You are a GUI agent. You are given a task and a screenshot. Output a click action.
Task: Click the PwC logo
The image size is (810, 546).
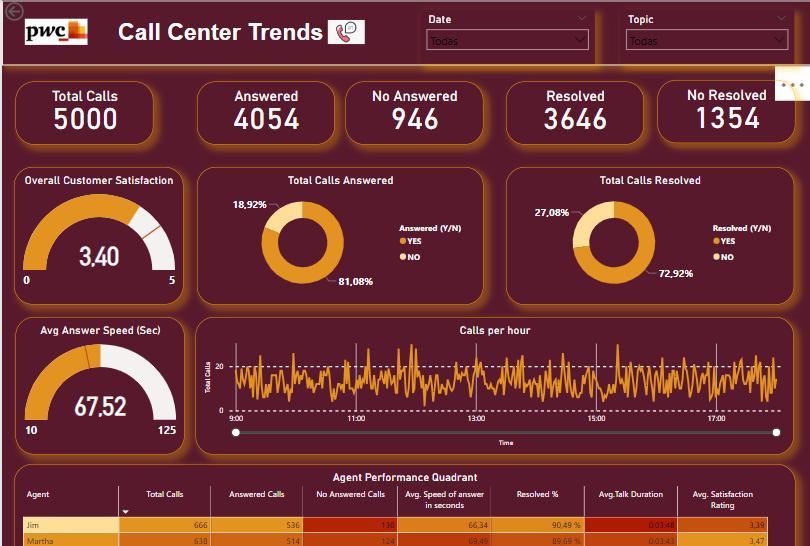click(x=56, y=32)
